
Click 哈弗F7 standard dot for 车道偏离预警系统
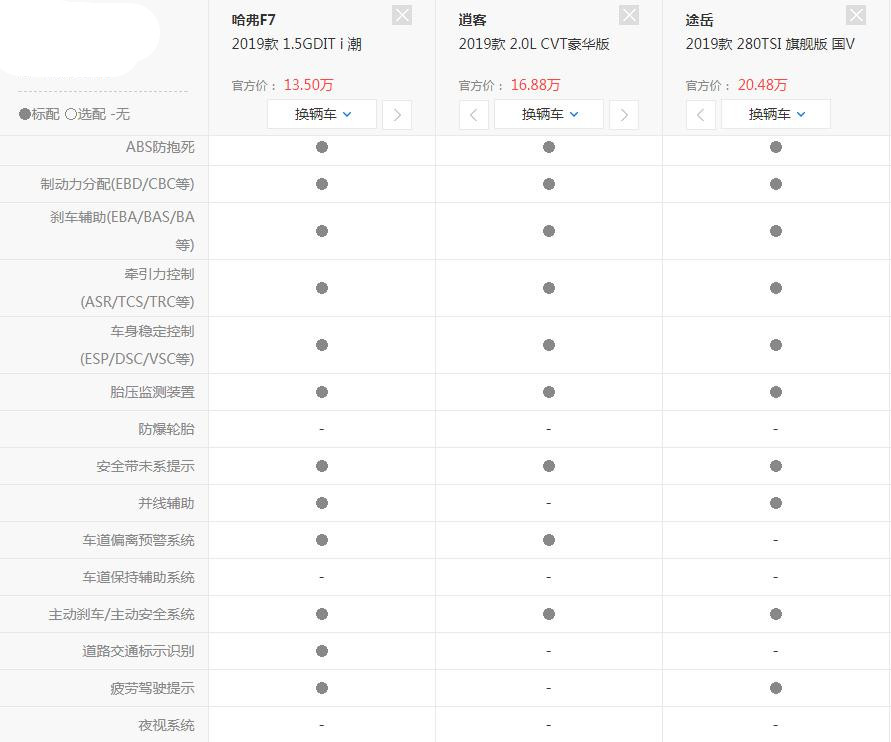click(322, 540)
